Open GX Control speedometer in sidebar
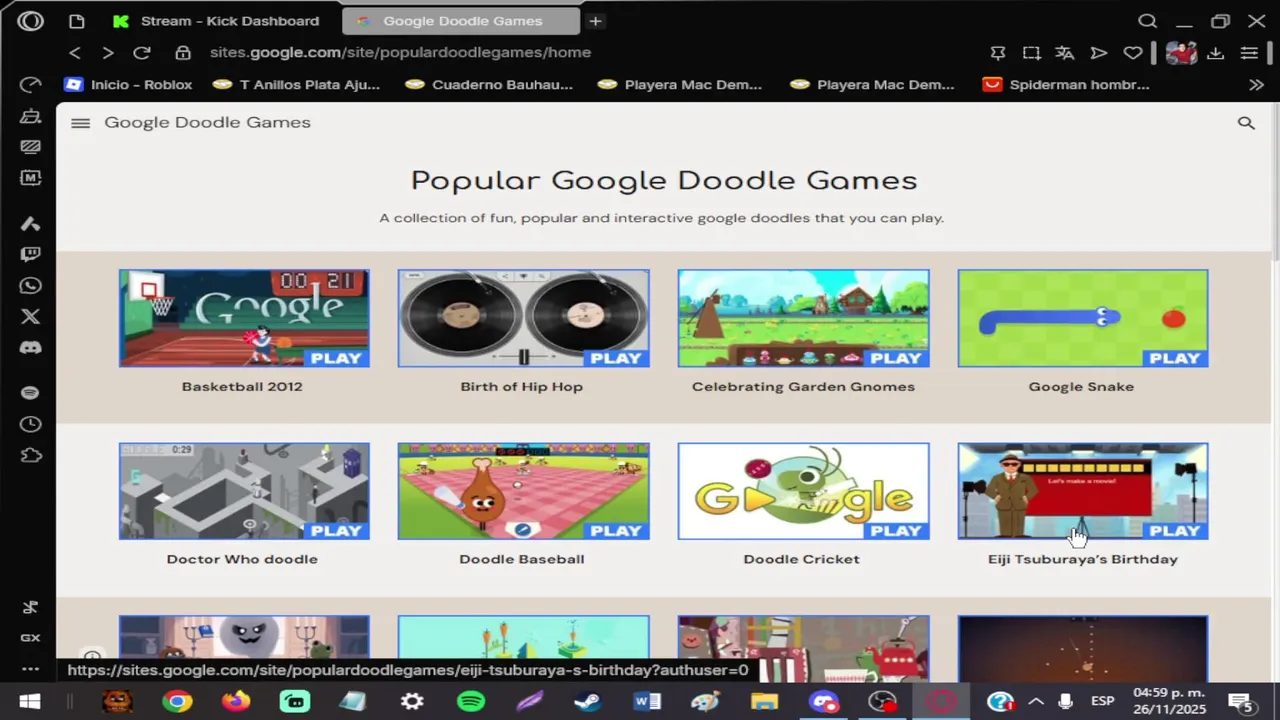The height and width of the screenshot is (720, 1280). click(30, 85)
